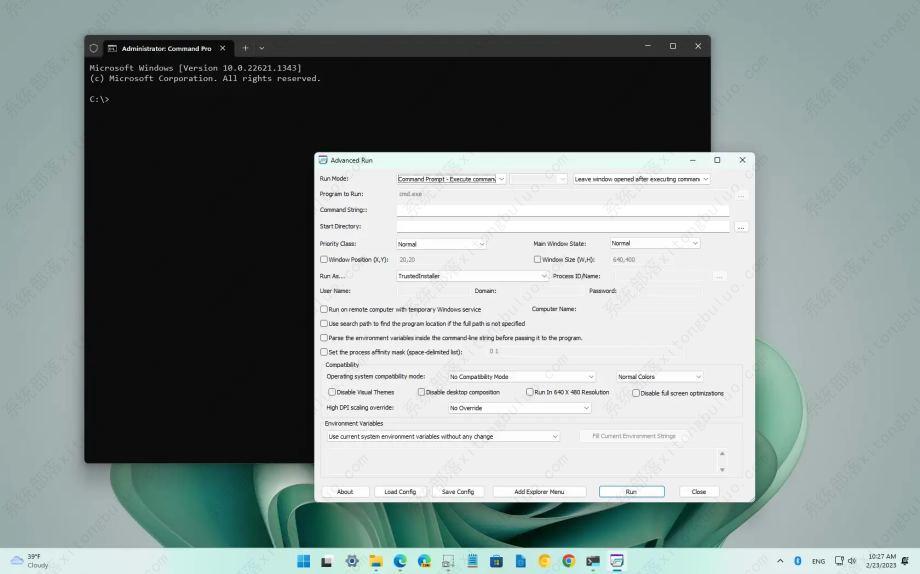
Task: Toggle Run in 640 X 480 Resolution
Action: tap(530, 392)
